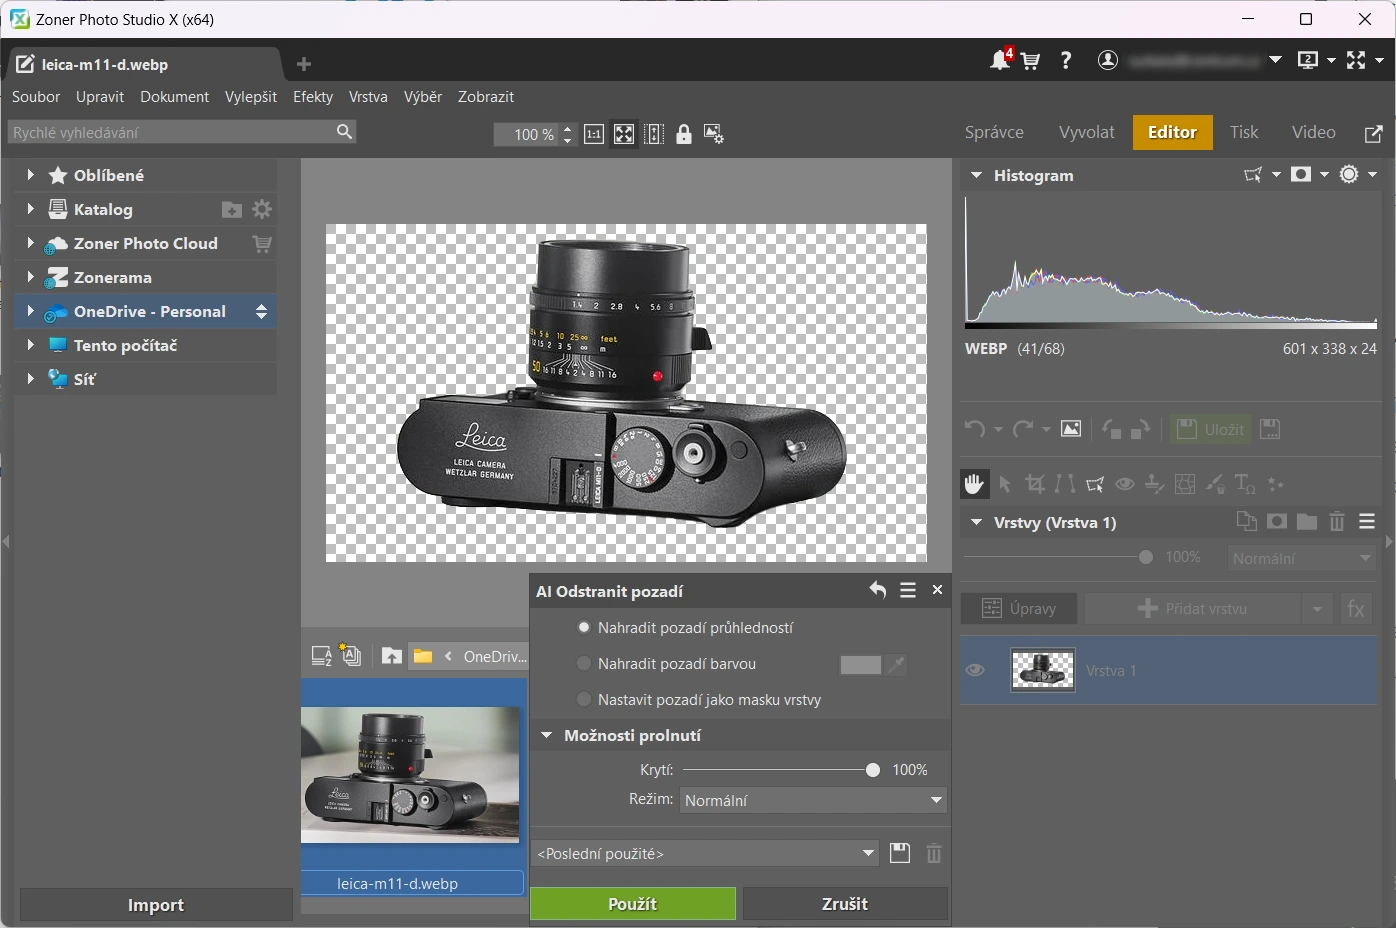
Task: Pick the Clone stamp tool
Action: point(1155,484)
